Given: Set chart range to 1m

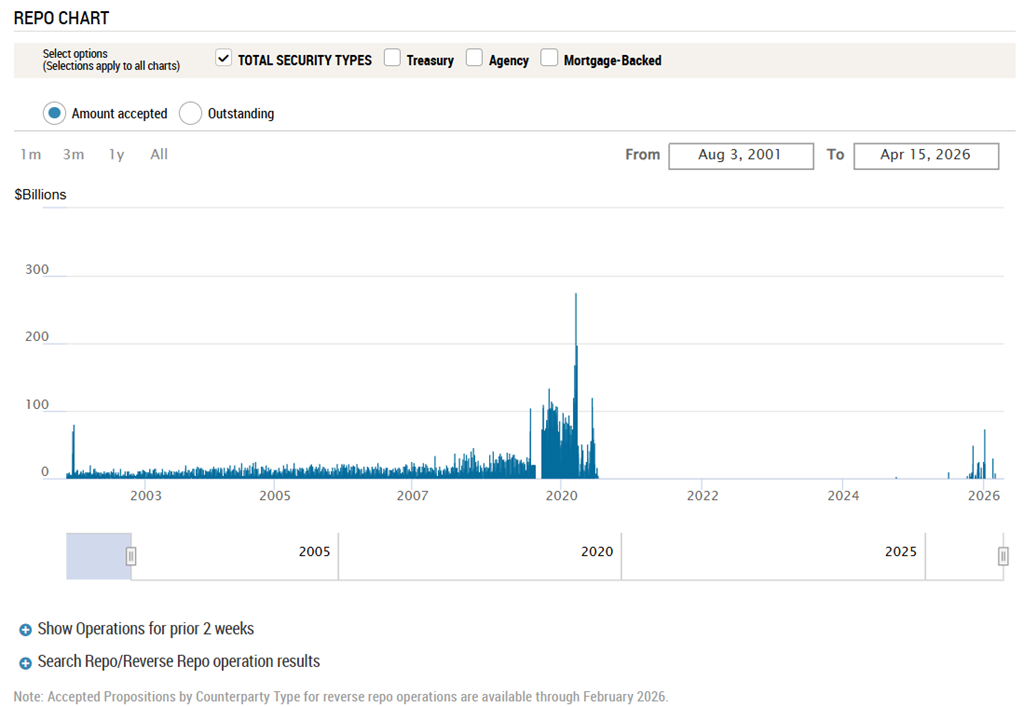Looking at the screenshot, I should pyautogui.click(x=31, y=154).
